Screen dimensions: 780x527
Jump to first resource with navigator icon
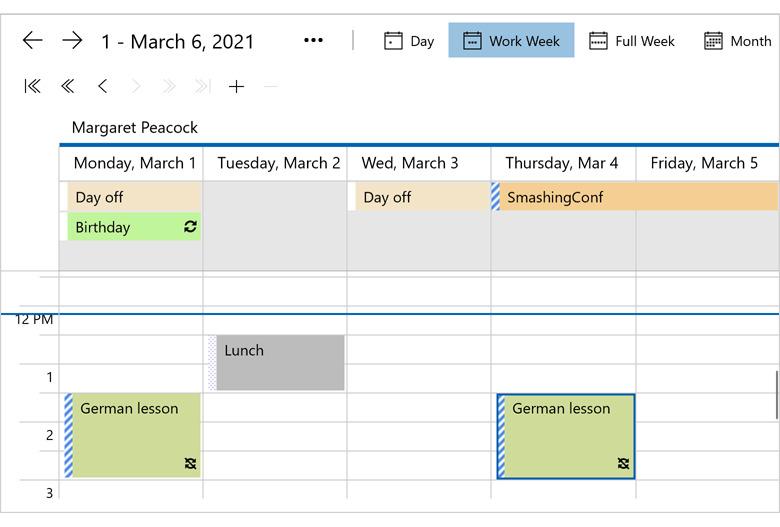pyautogui.click(x=33, y=87)
